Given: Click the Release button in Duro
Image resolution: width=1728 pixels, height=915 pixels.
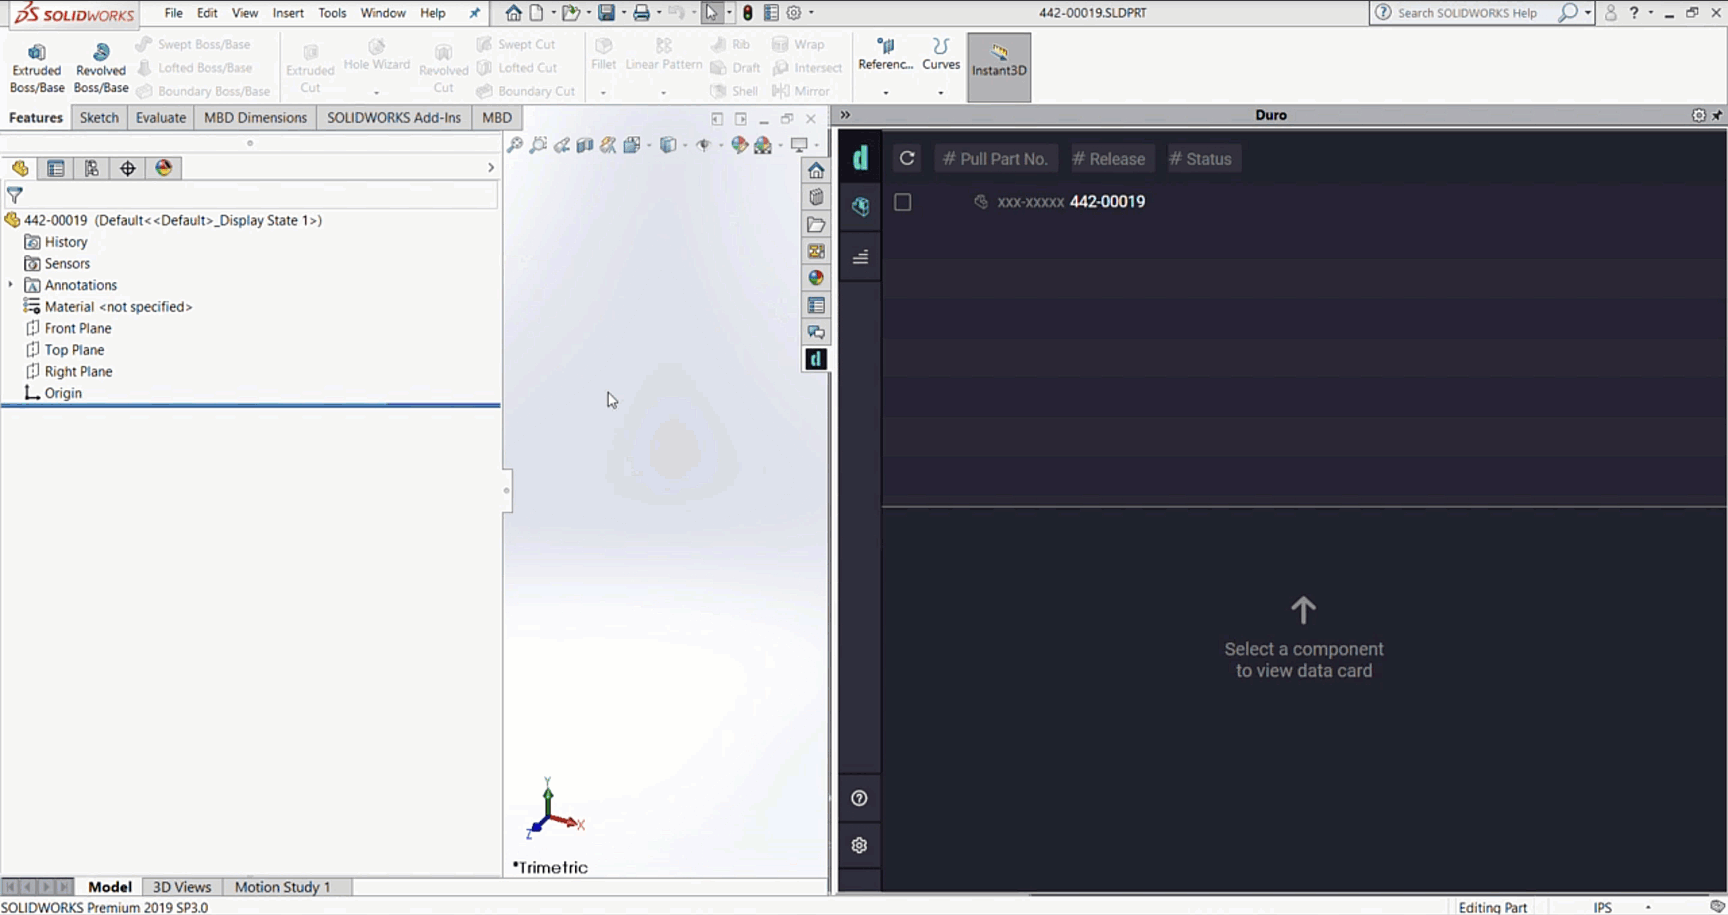Looking at the screenshot, I should (1108, 159).
